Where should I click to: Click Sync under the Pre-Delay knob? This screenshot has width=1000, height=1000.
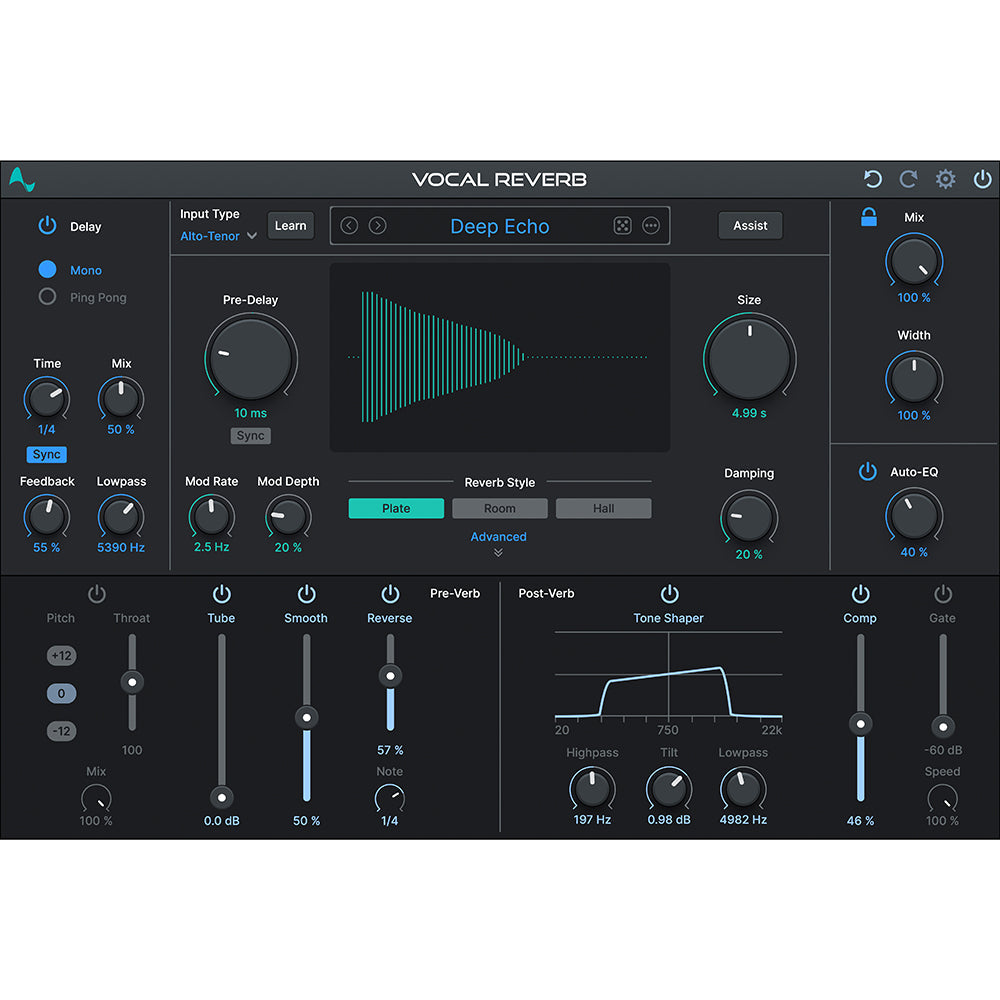[250, 436]
